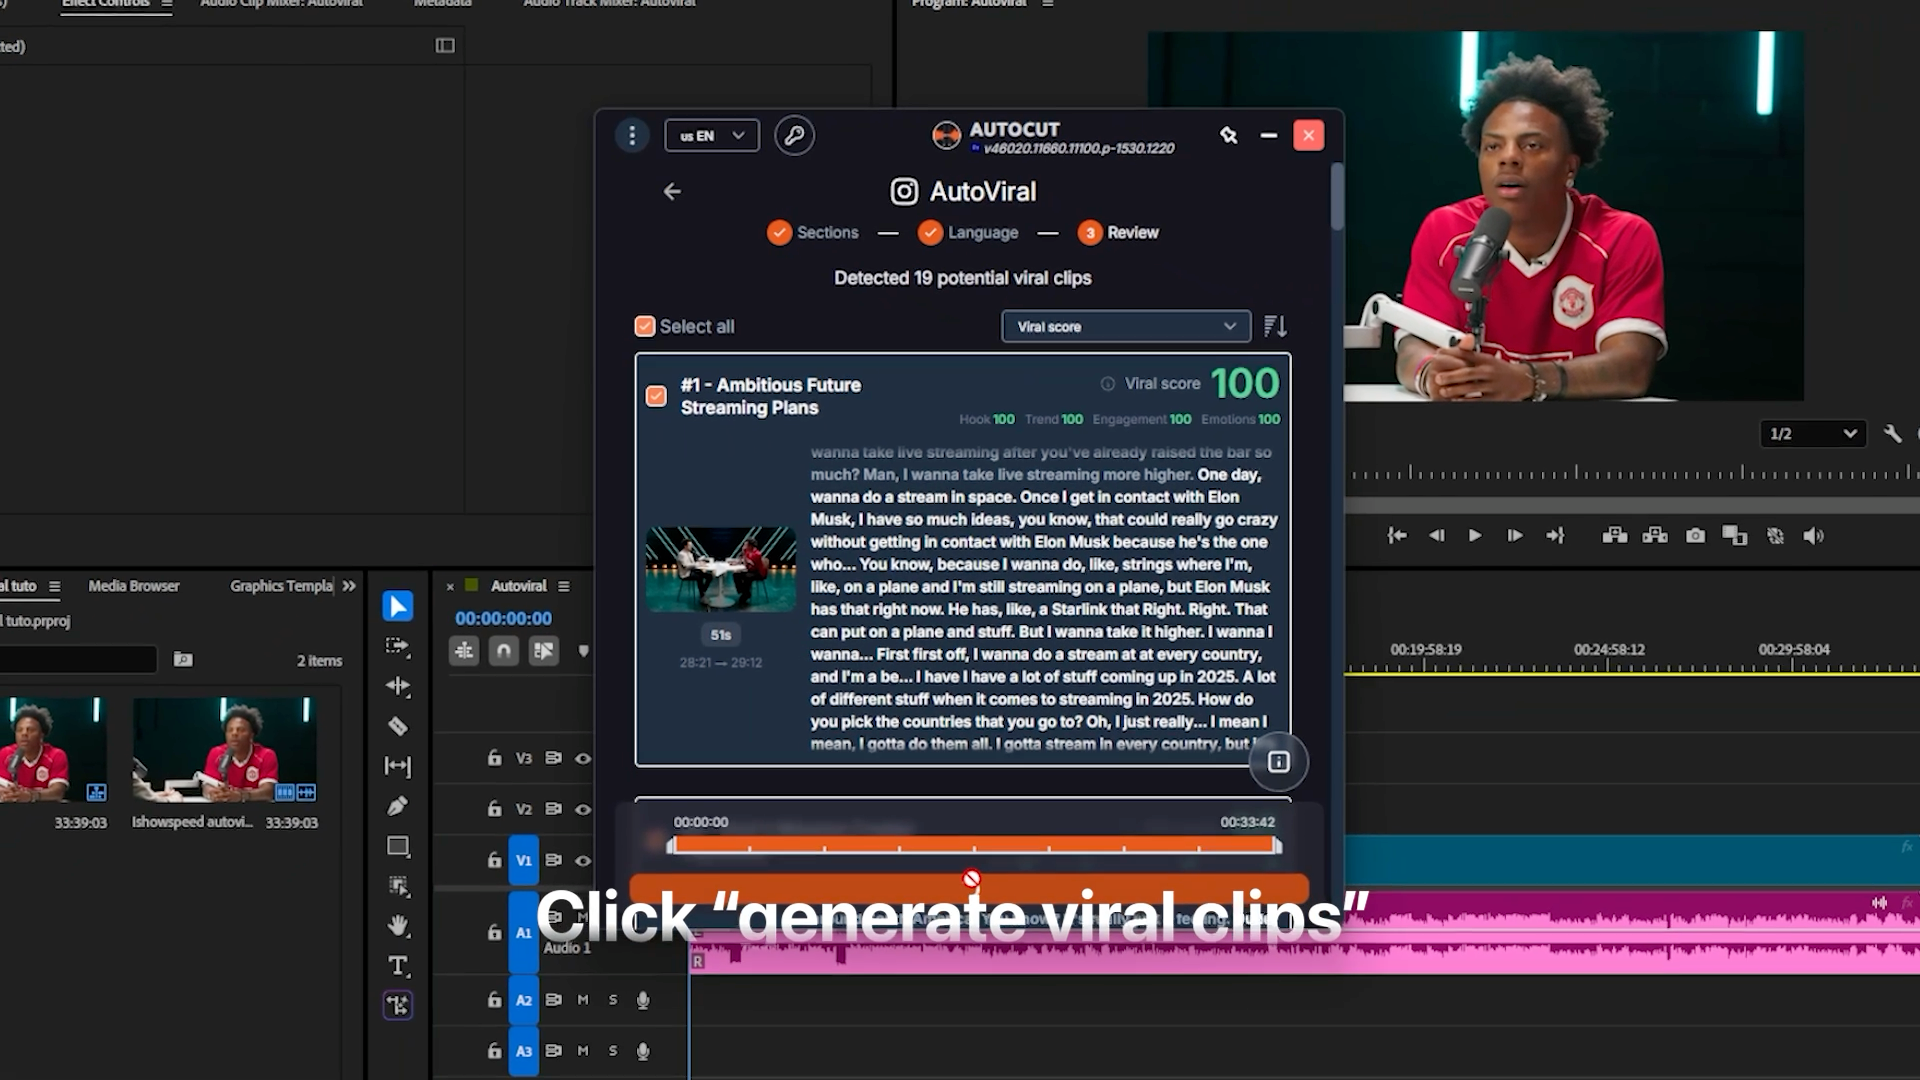Click the orange clip range slider bar
Viewport: 1920px width, 1080px height.
[974, 845]
